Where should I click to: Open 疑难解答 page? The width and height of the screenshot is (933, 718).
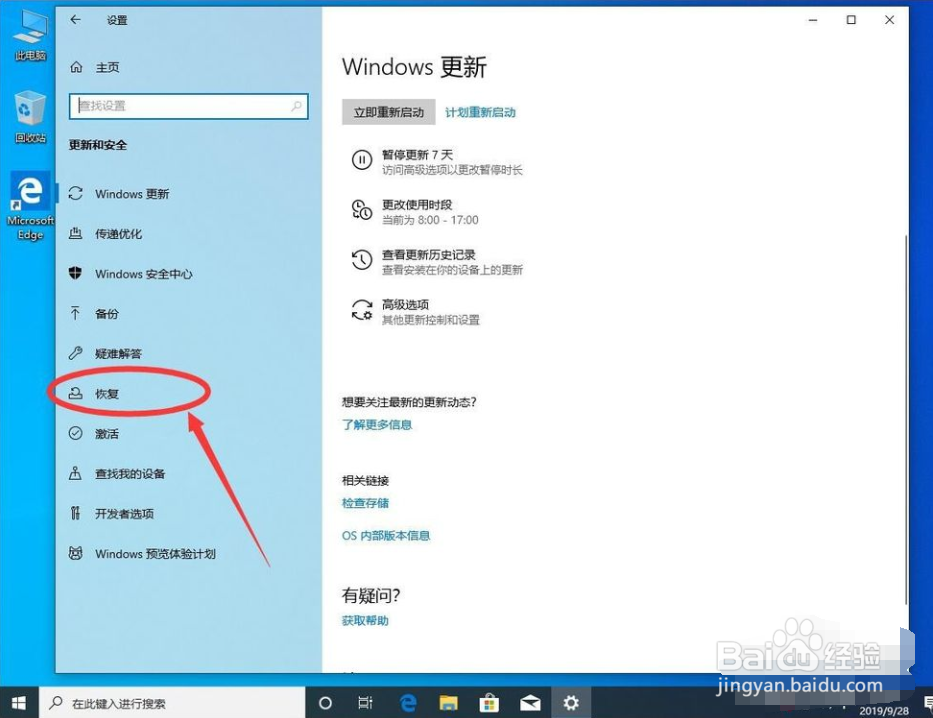(118, 353)
